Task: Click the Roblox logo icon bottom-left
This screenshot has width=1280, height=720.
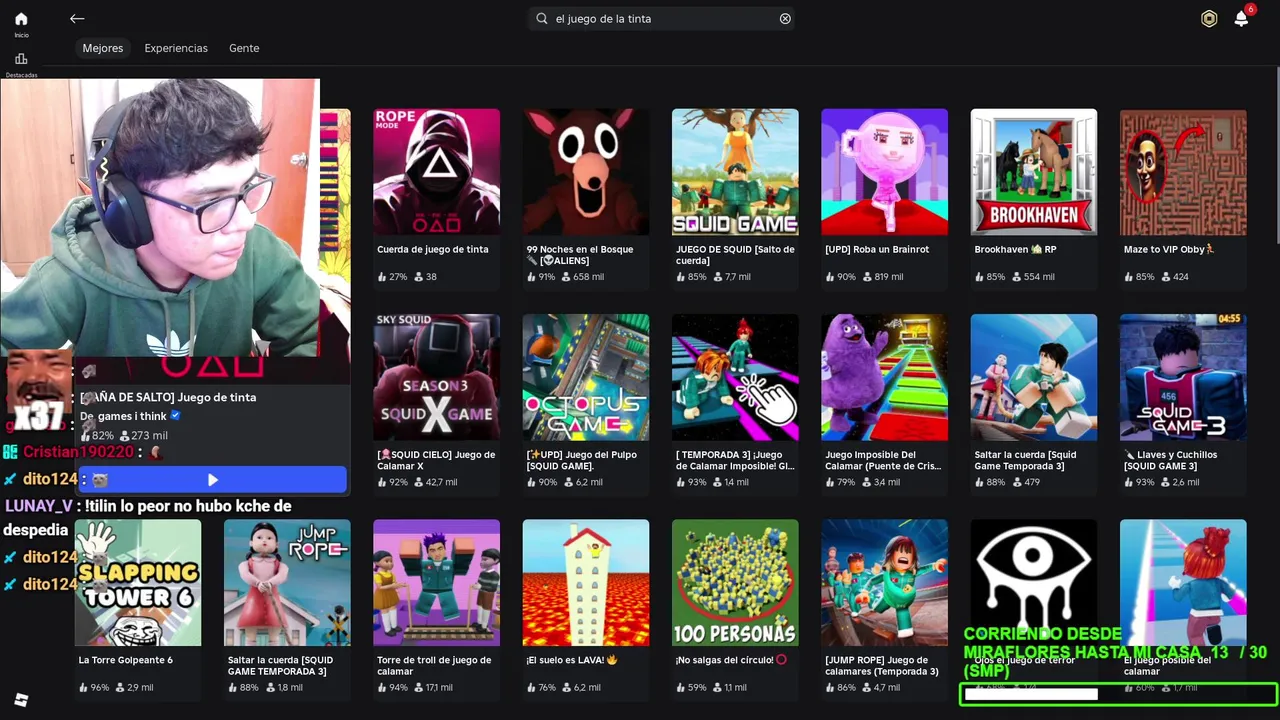Action: coord(21,700)
